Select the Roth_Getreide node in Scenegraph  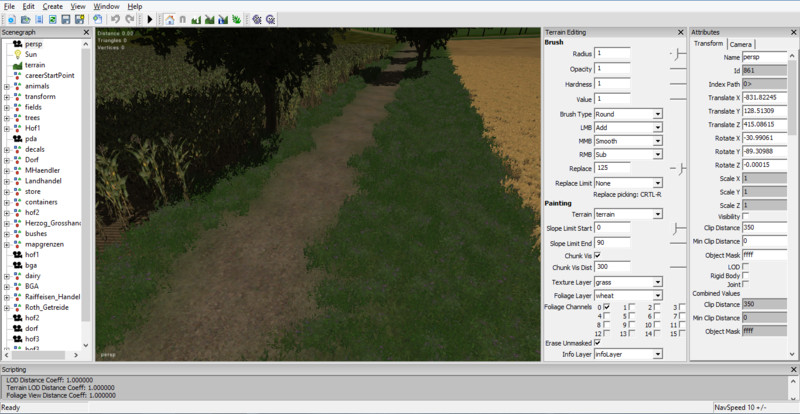pos(46,307)
